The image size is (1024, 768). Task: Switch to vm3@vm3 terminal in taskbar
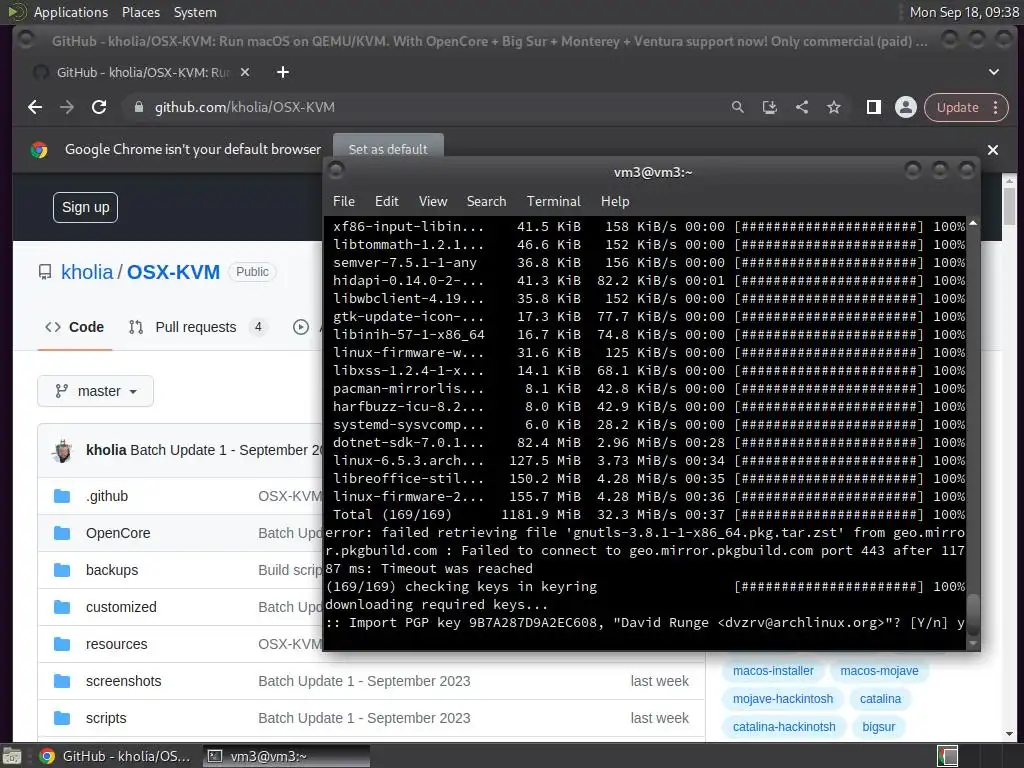(x=285, y=756)
